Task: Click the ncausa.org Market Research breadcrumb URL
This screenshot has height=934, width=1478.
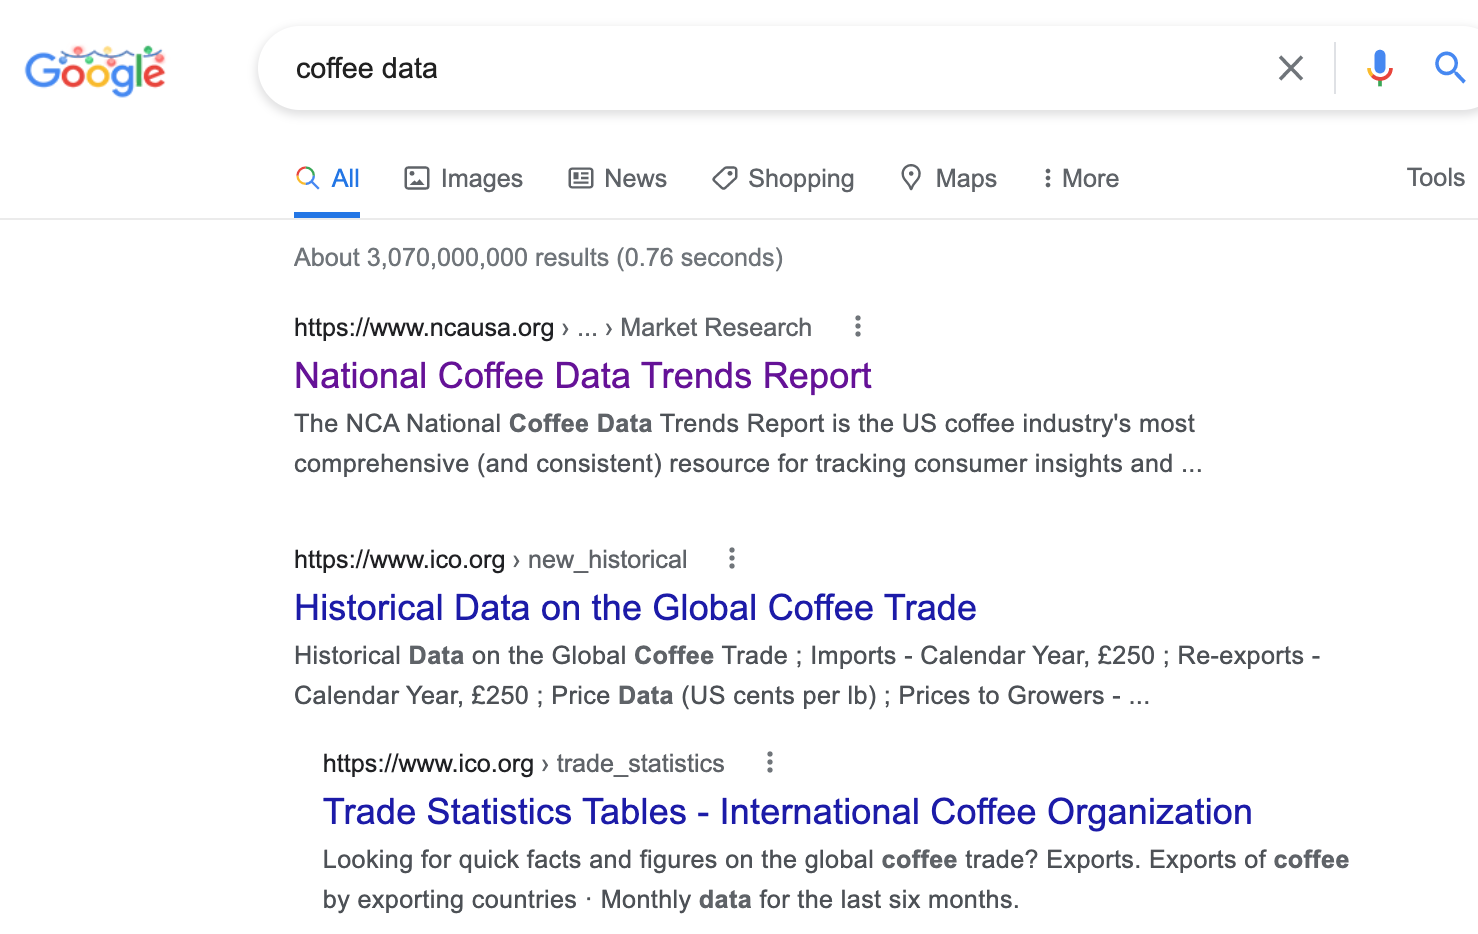Action: [552, 327]
